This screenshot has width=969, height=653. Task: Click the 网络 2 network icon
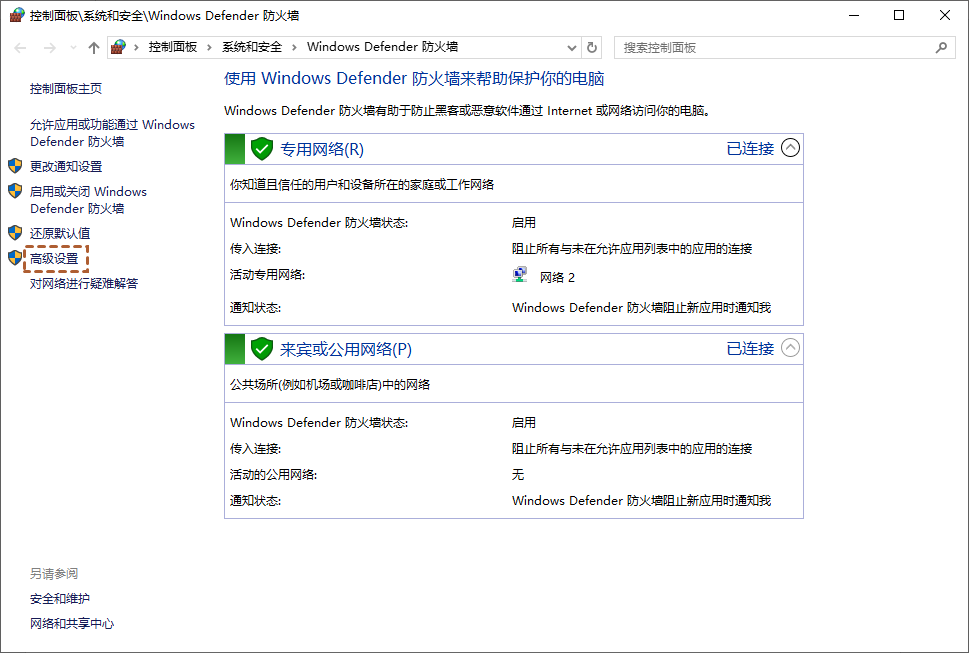[x=521, y=277]
